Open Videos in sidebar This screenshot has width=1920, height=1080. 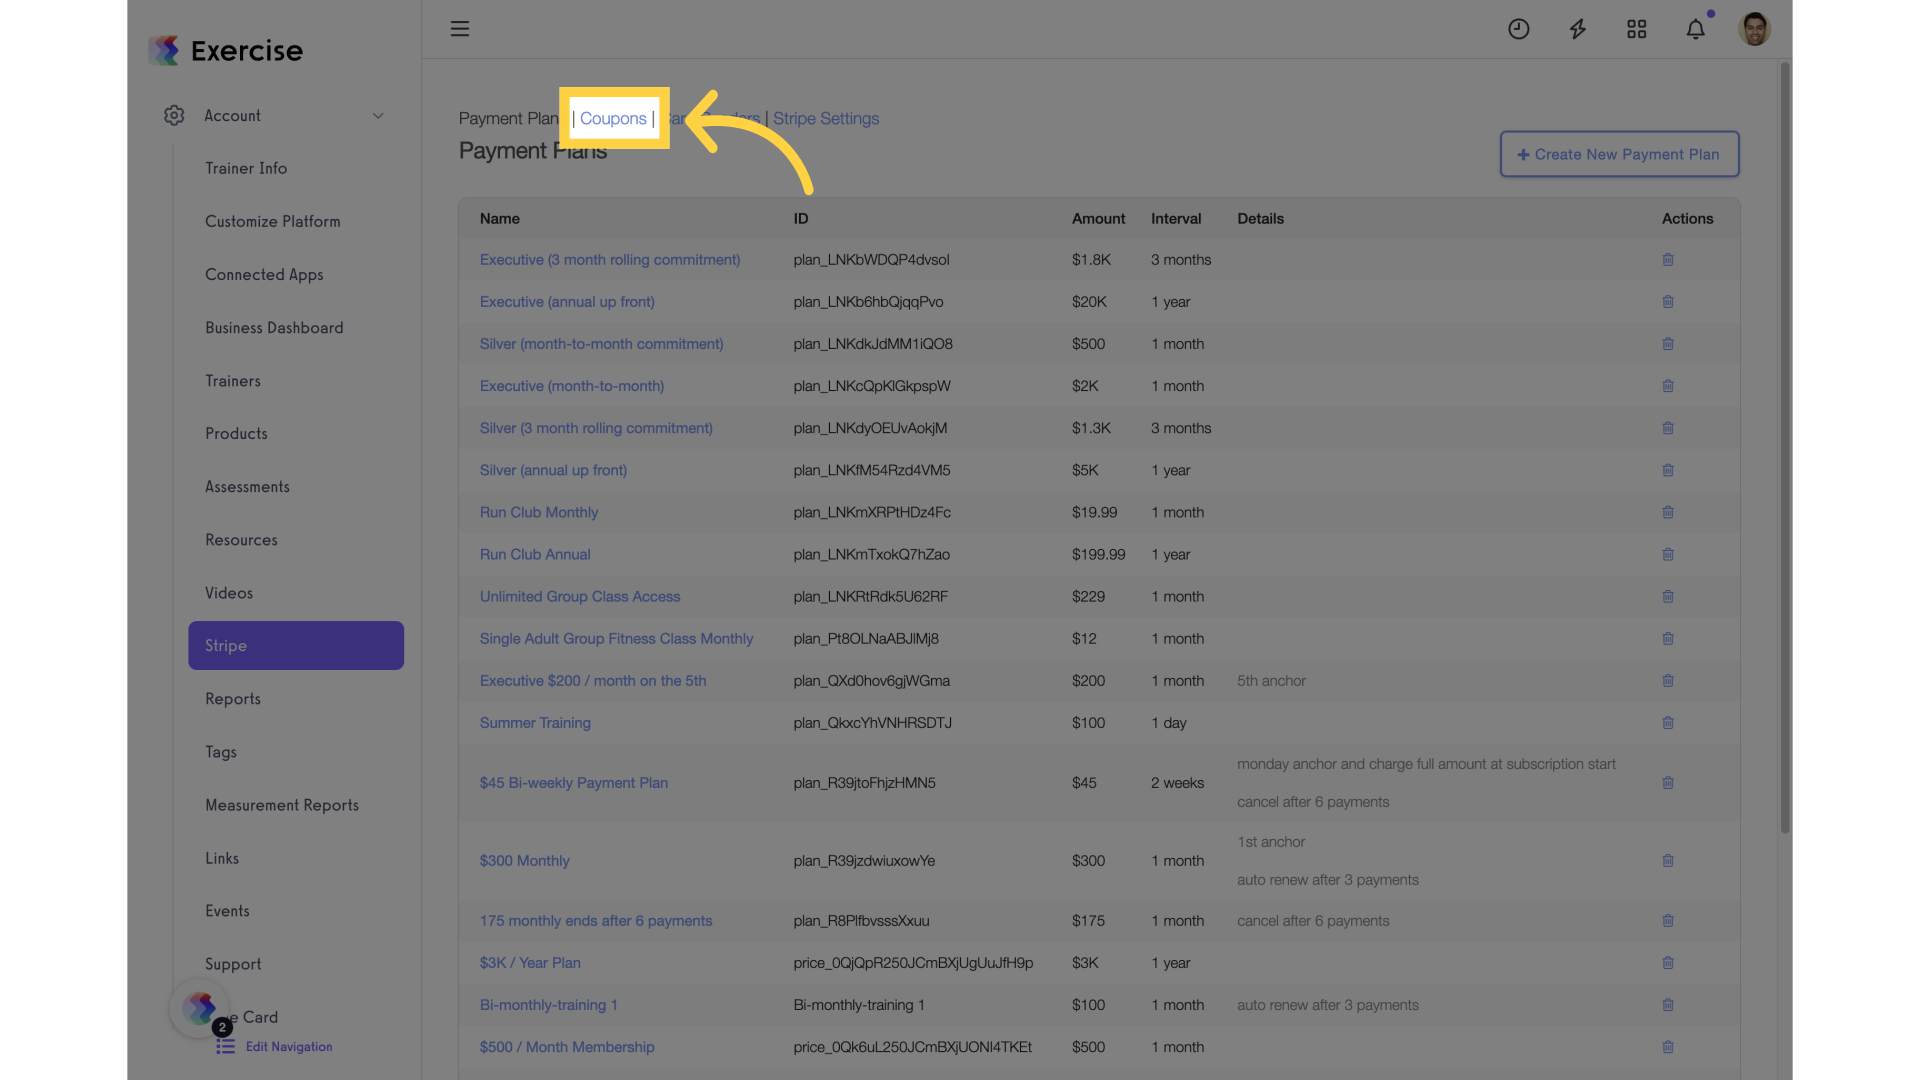point(229,592)
